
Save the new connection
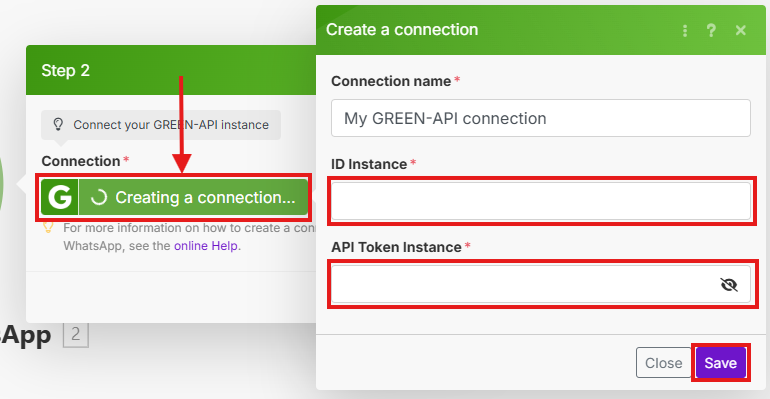(x=720, y=363)
